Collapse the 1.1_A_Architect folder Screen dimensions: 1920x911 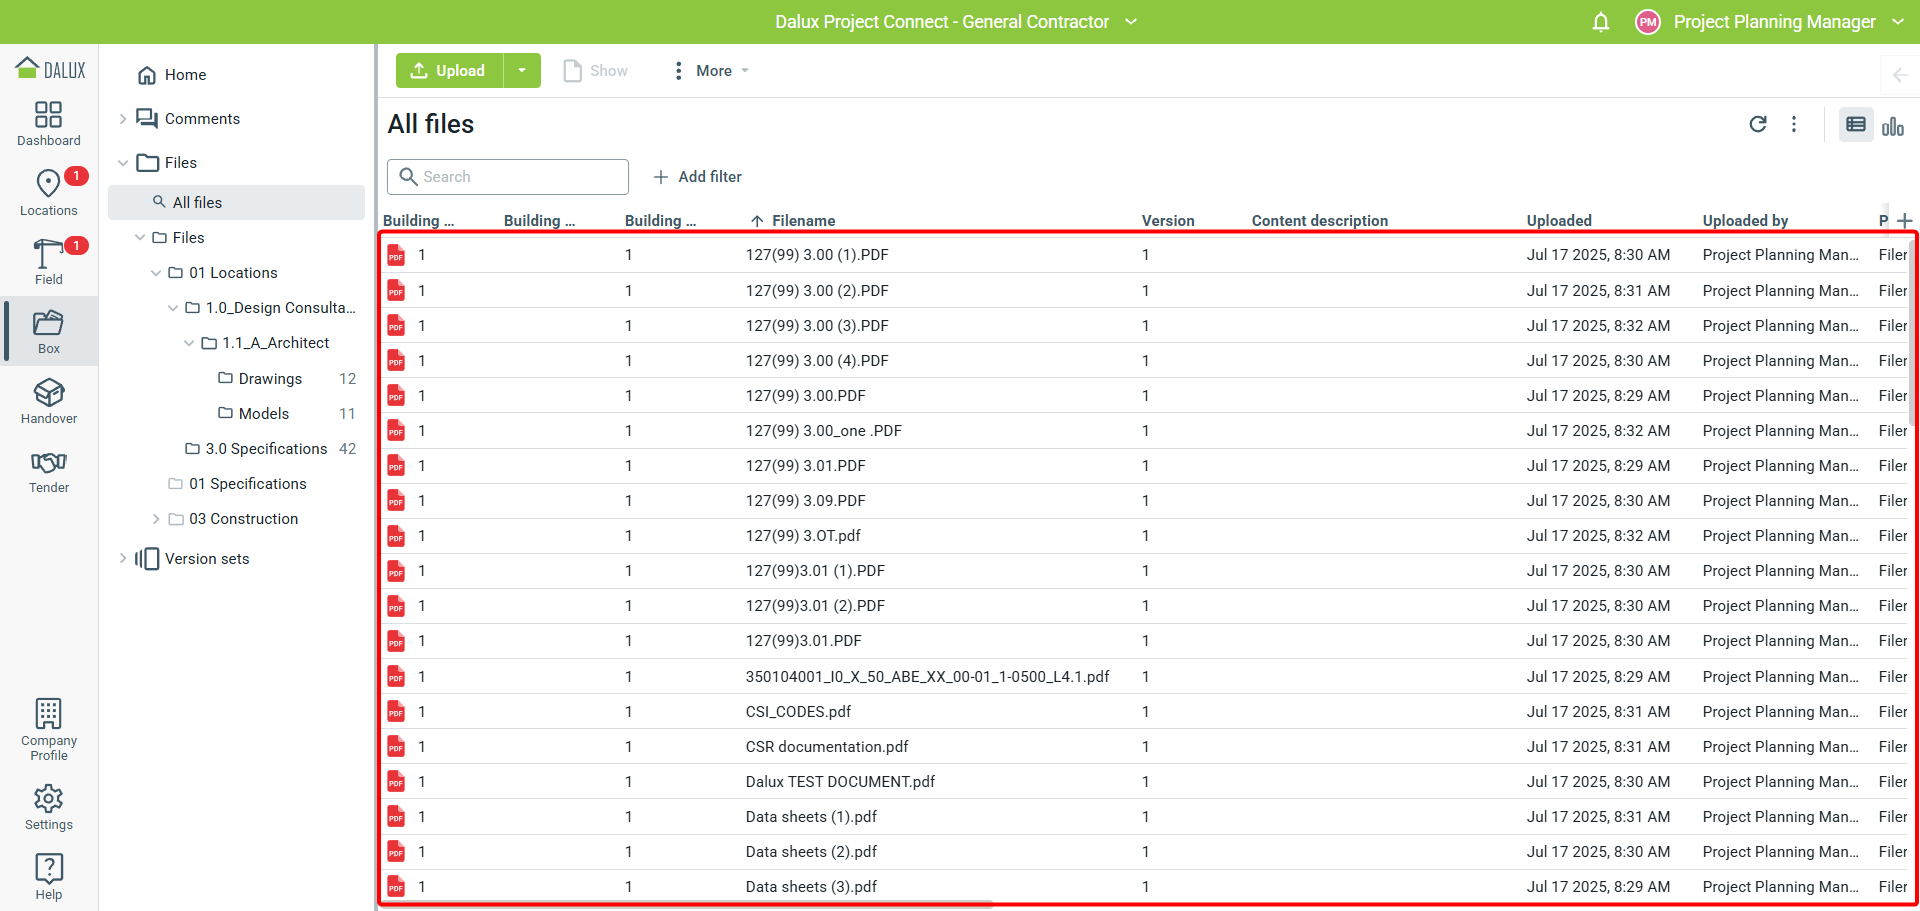coord(189,343)
